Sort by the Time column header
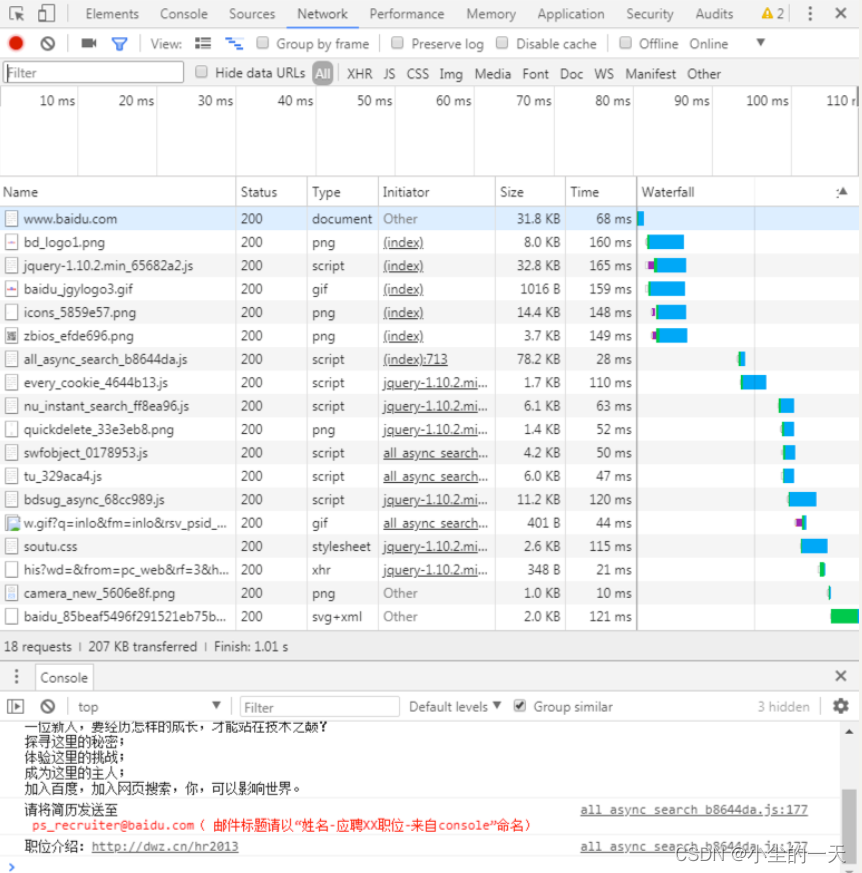 point(601,192)
